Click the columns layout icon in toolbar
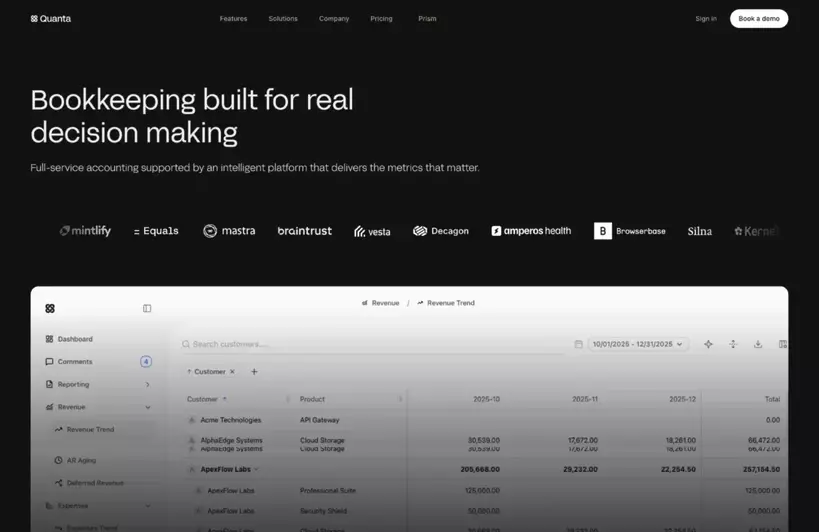The image size is (819, 532). (782, 344)
